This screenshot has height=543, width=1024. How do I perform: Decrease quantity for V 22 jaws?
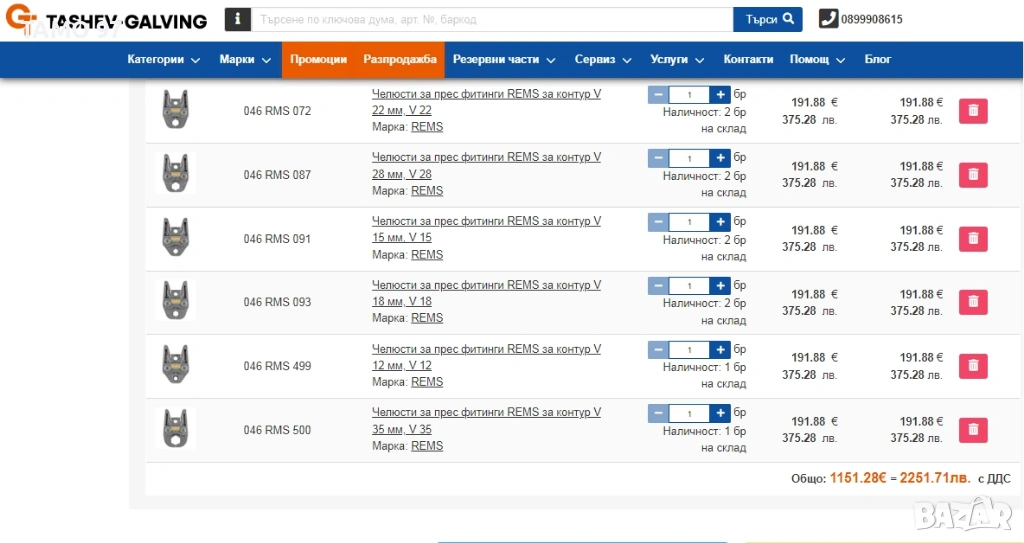(658, 95)
